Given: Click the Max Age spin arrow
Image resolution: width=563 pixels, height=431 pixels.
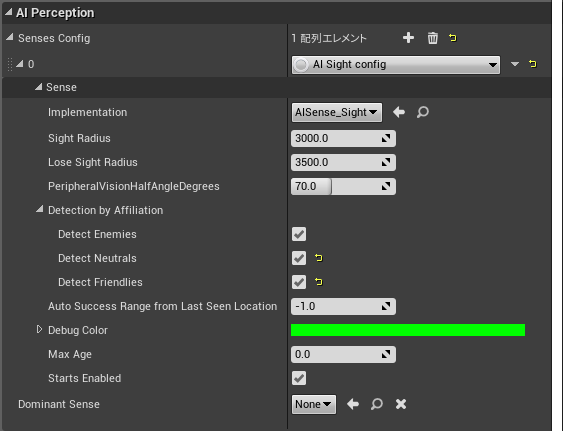Looking at the screenshot, I should click(x=386, y=354).
